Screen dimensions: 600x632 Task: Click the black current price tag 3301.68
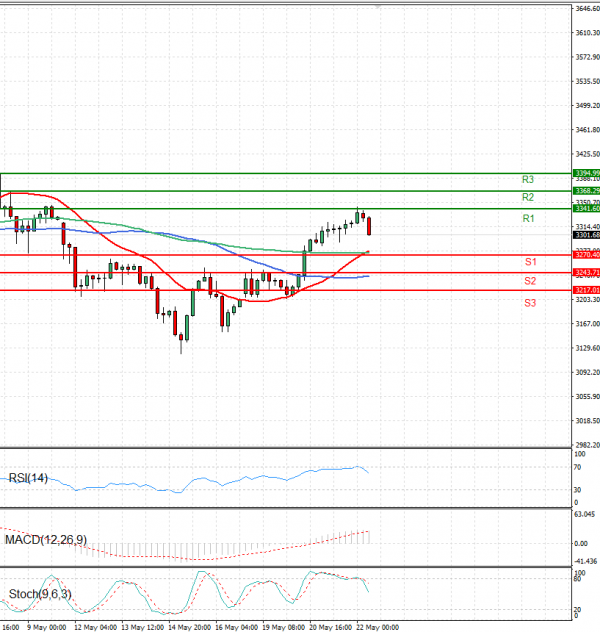coord(585,235)
